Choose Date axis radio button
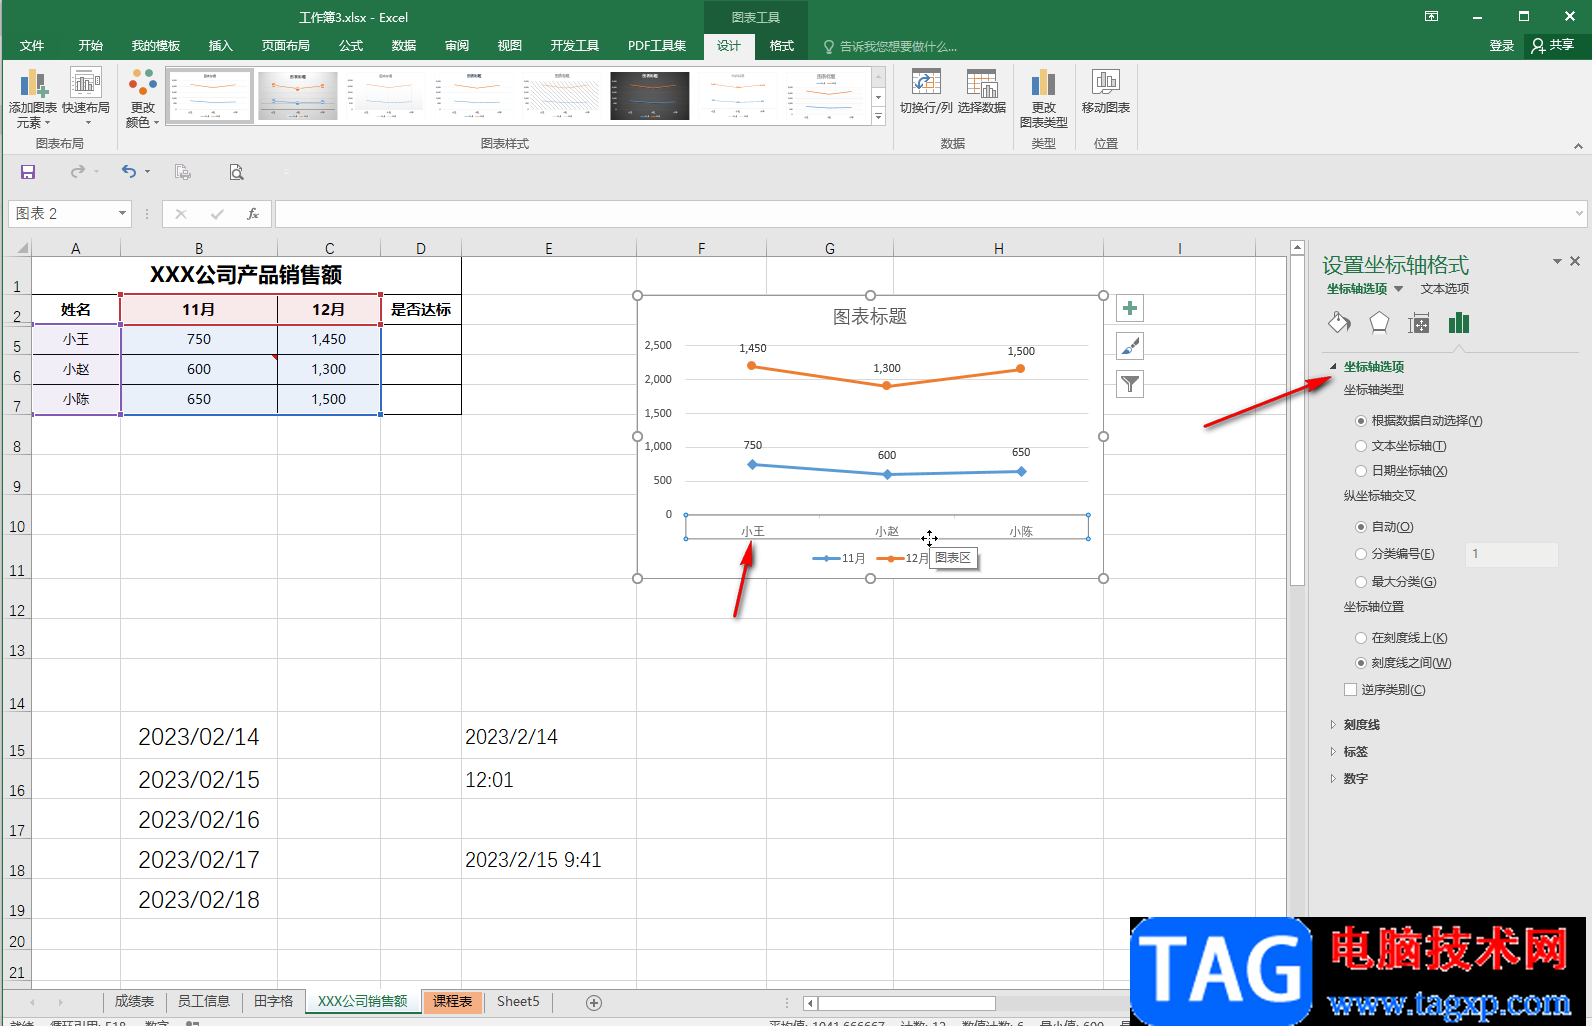The height and width of the screenshot is (1026, 1592). coord(1361,471)
